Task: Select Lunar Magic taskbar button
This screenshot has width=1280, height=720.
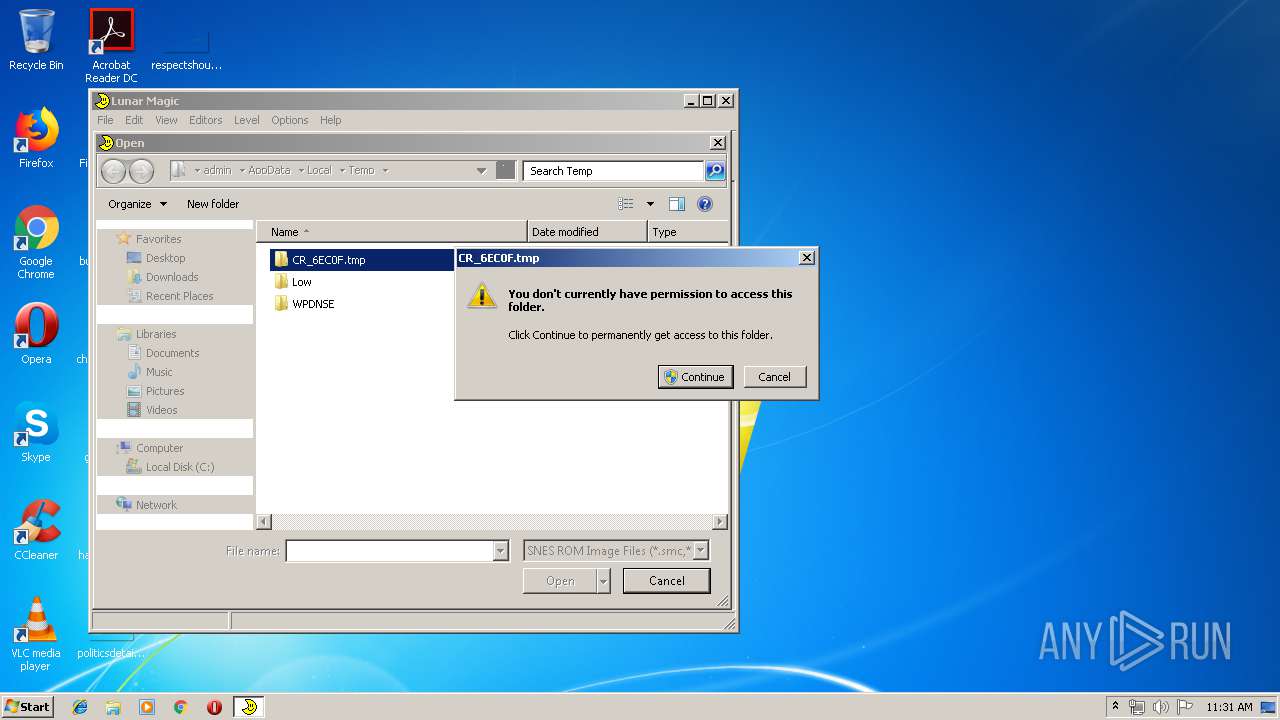Action: (x=249, y=707)
